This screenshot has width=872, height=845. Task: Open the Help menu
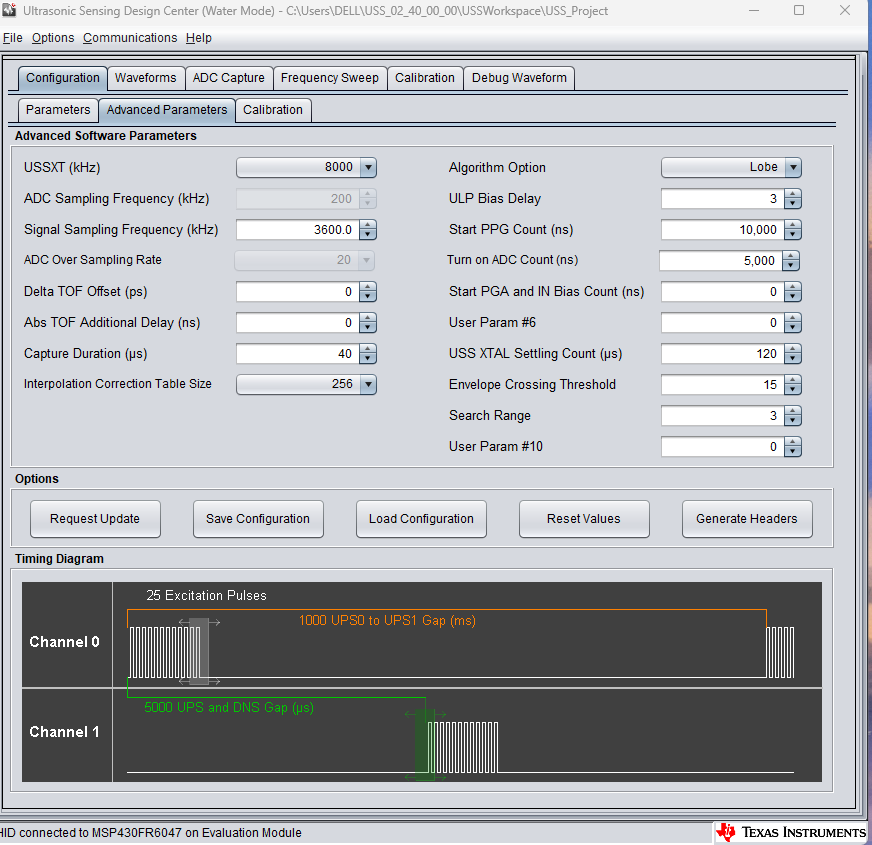point(198,37)
